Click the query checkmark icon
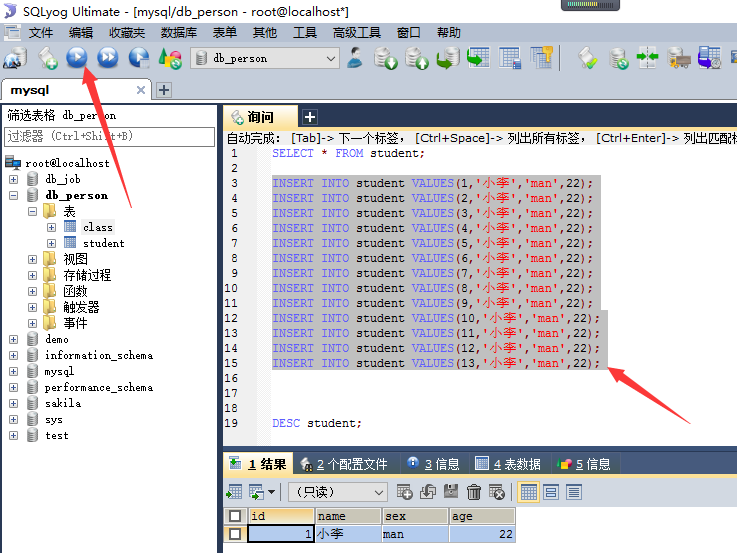 [587, 58]
